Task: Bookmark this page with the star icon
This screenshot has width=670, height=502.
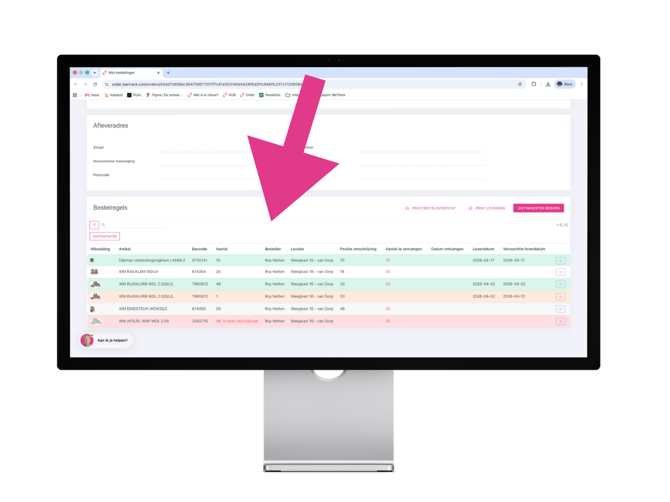Action: (520, 84)
